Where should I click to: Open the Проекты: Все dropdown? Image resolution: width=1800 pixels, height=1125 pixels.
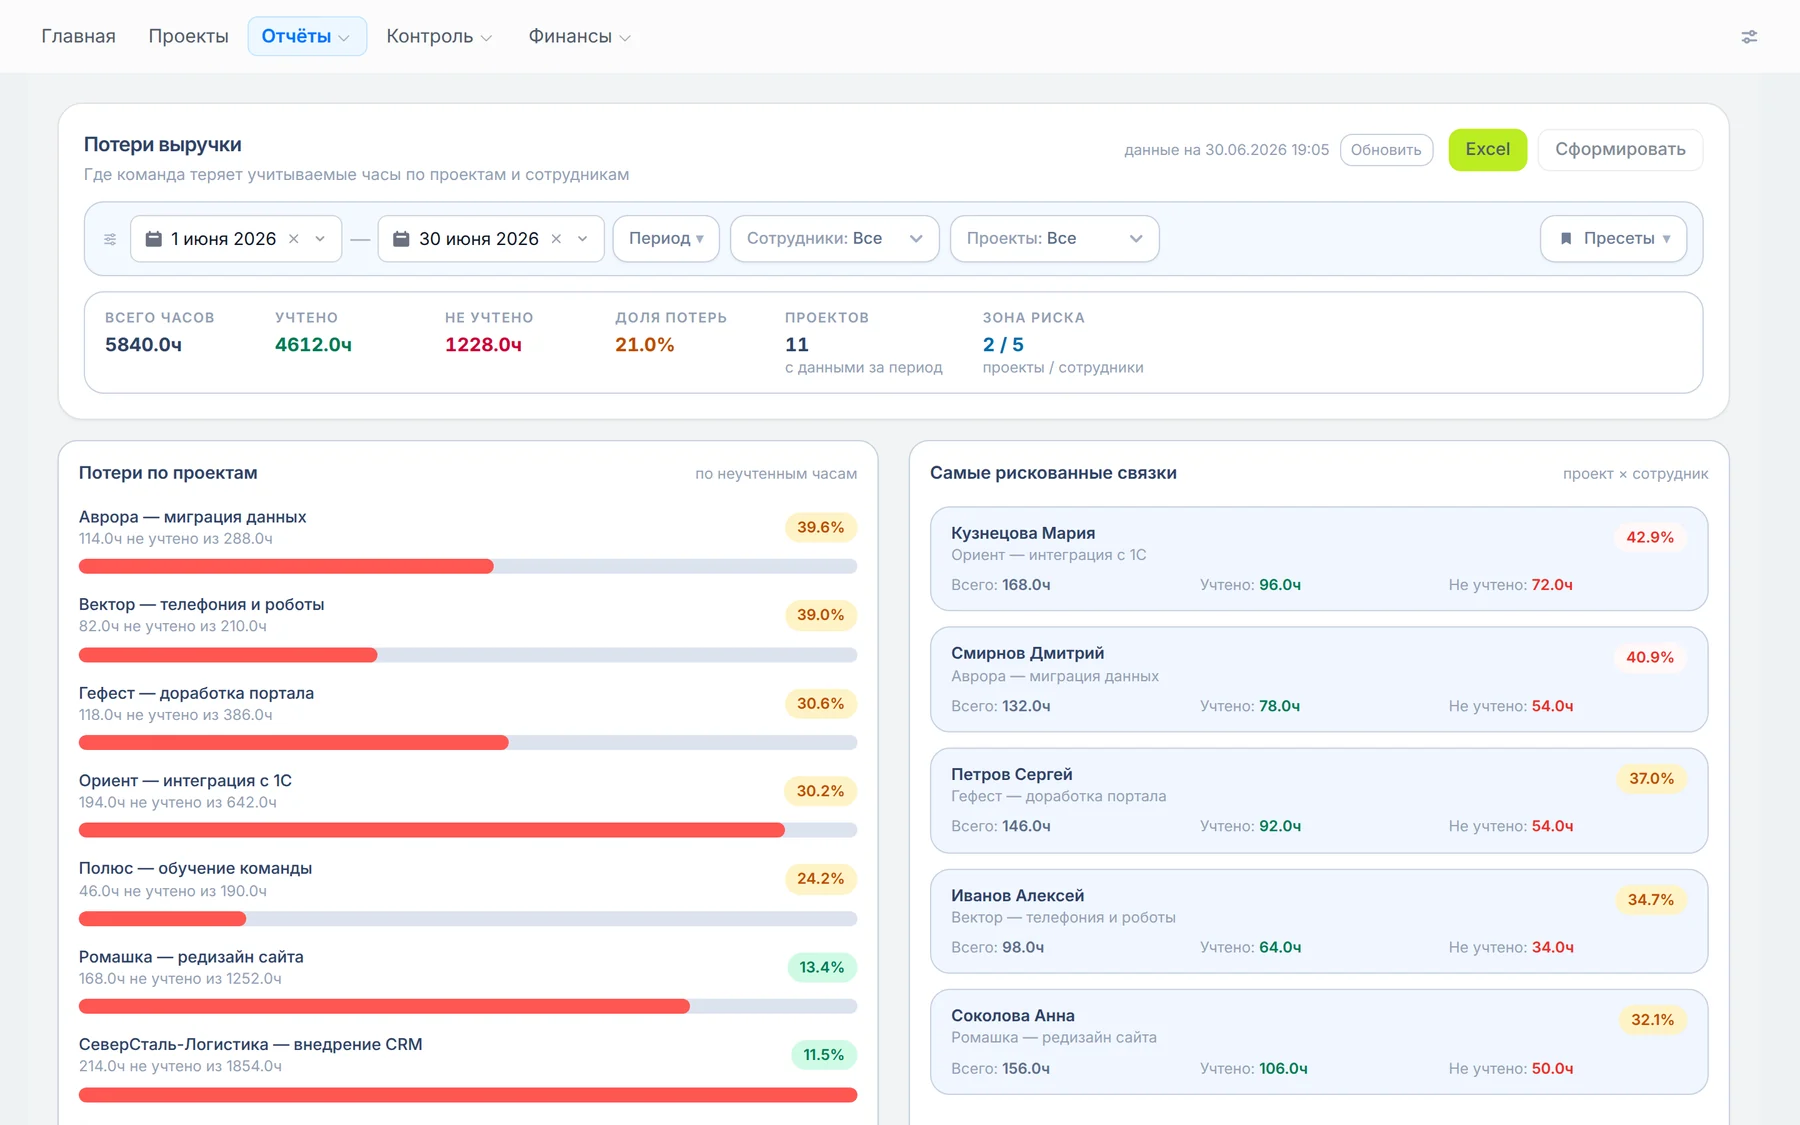pyautogui.click(x=1054, y=239)
